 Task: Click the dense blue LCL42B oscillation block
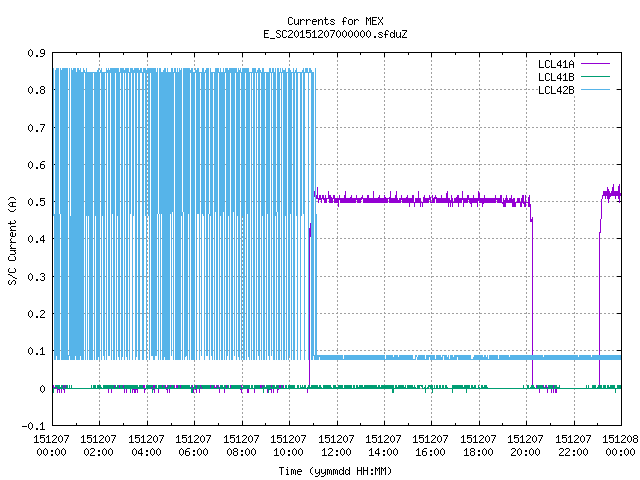(x=184, y=214)
